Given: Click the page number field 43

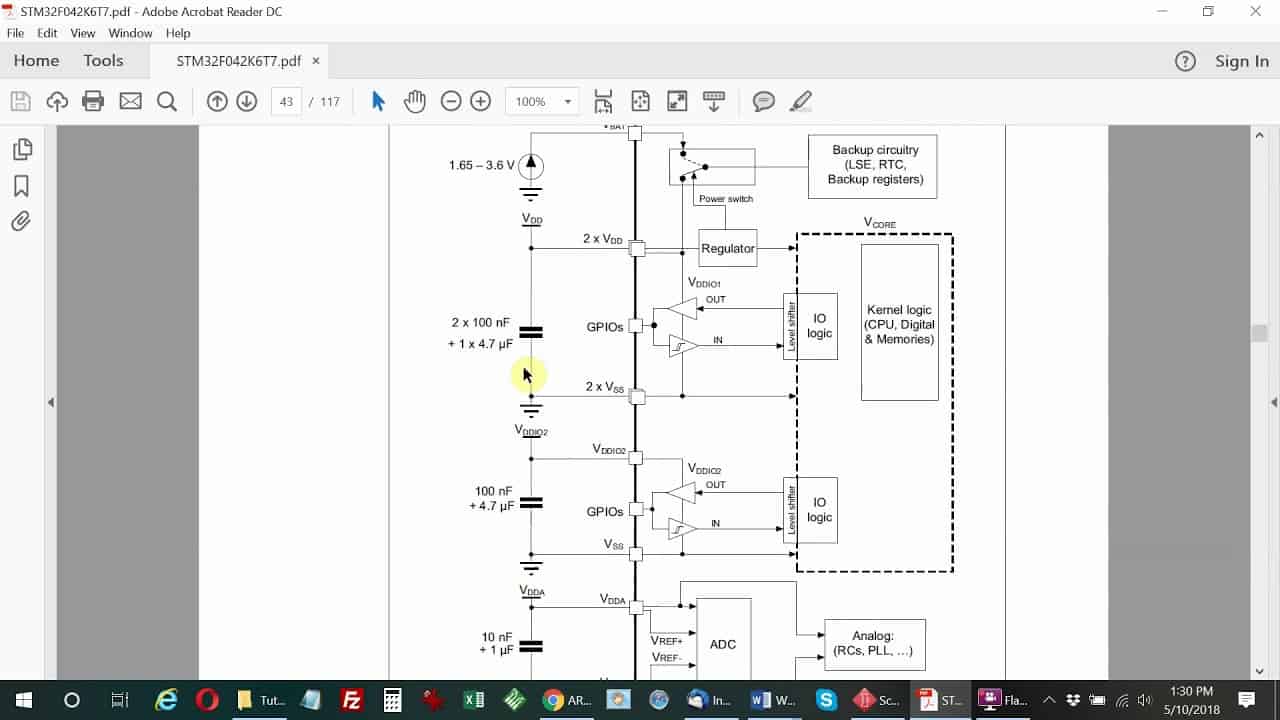Looking at the screenshot, I should click(x=286, y=101).
